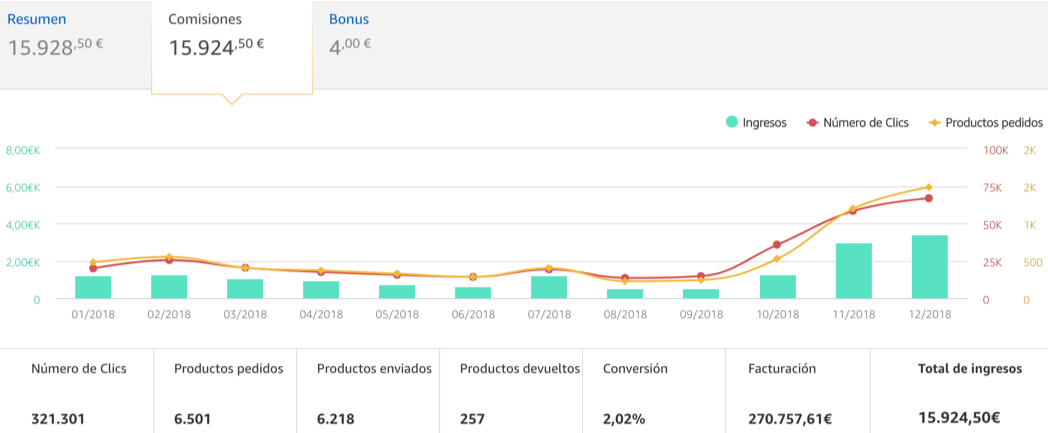
Task: Click the red Número de Clics legend marker
Action: (x=812, y=123)
